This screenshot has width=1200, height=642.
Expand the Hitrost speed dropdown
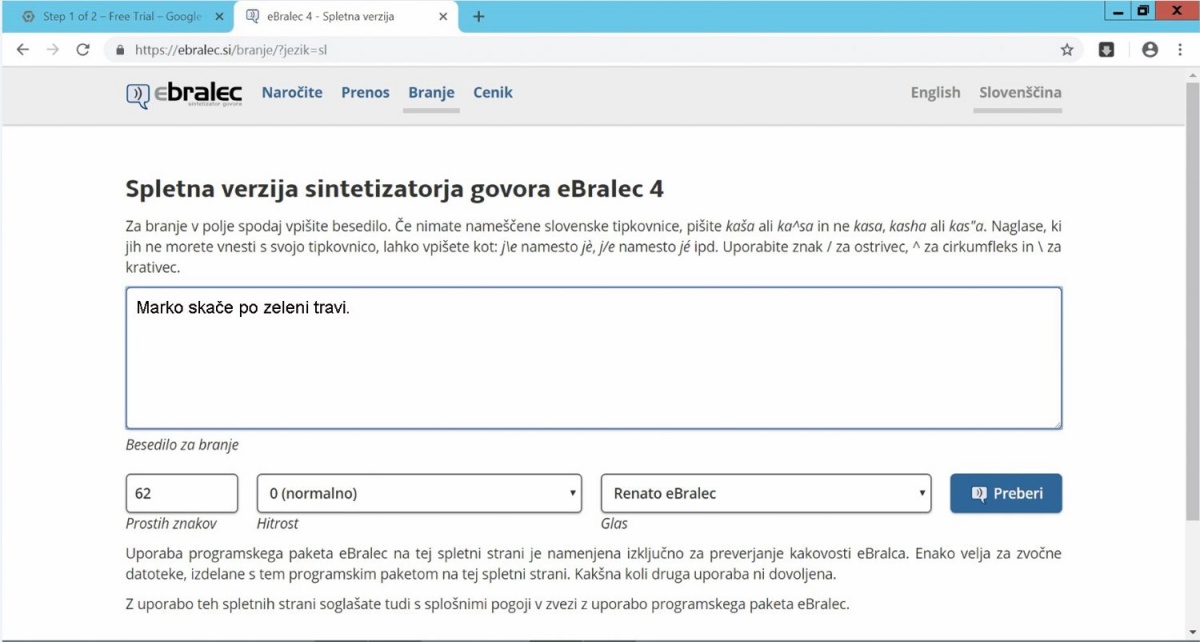419,493
